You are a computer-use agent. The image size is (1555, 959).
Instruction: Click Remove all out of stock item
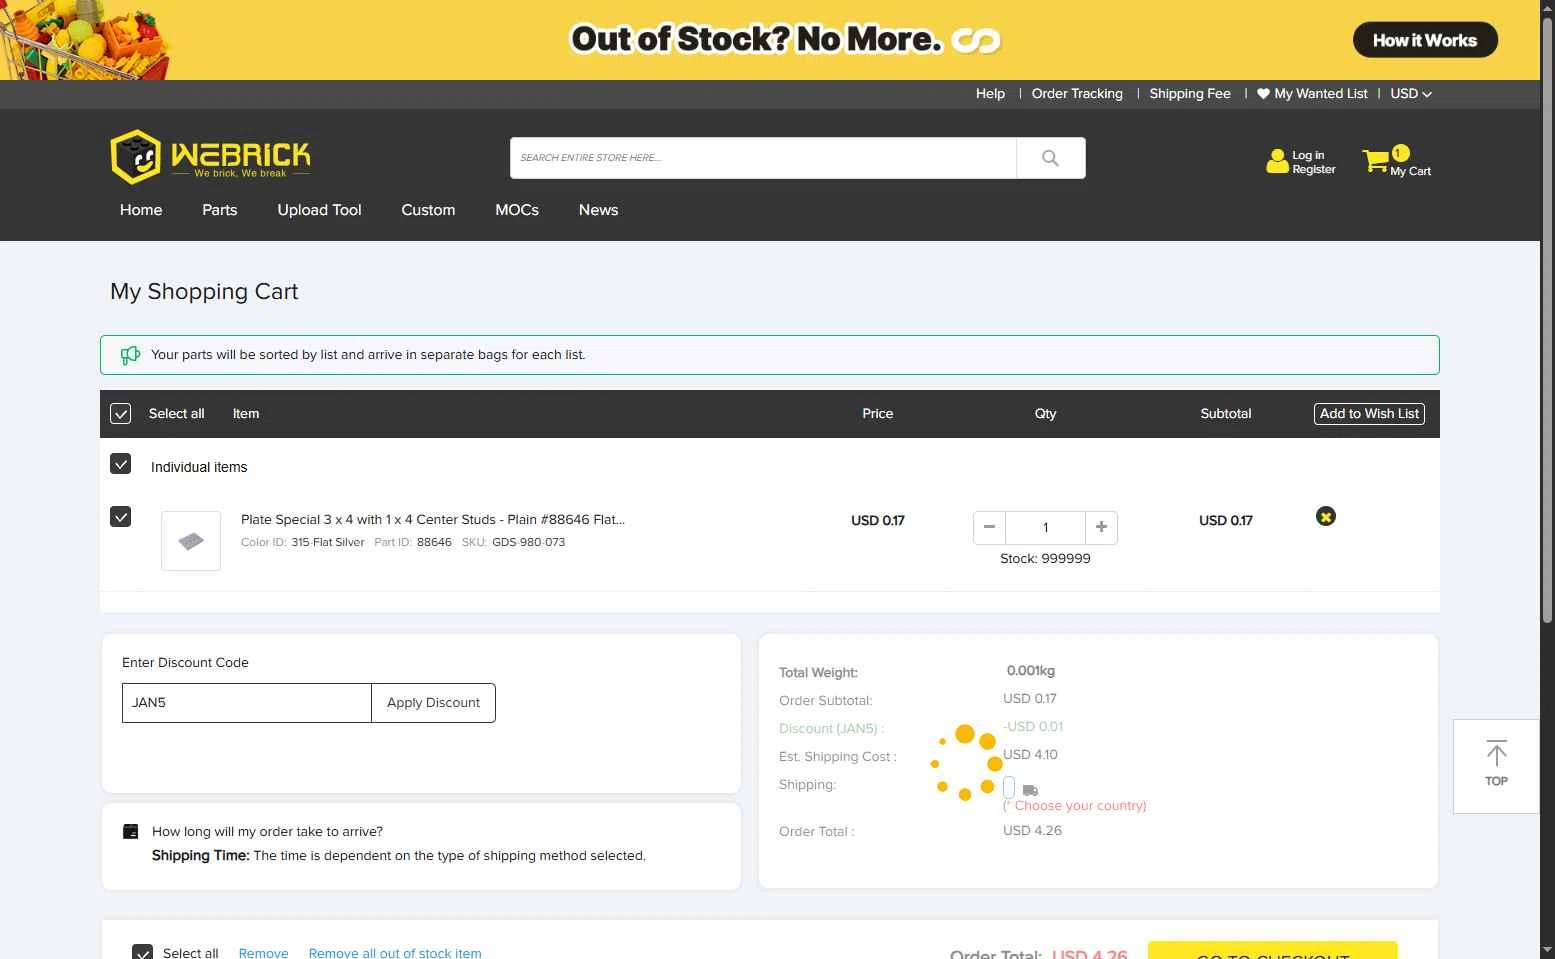tap(395, 953)
